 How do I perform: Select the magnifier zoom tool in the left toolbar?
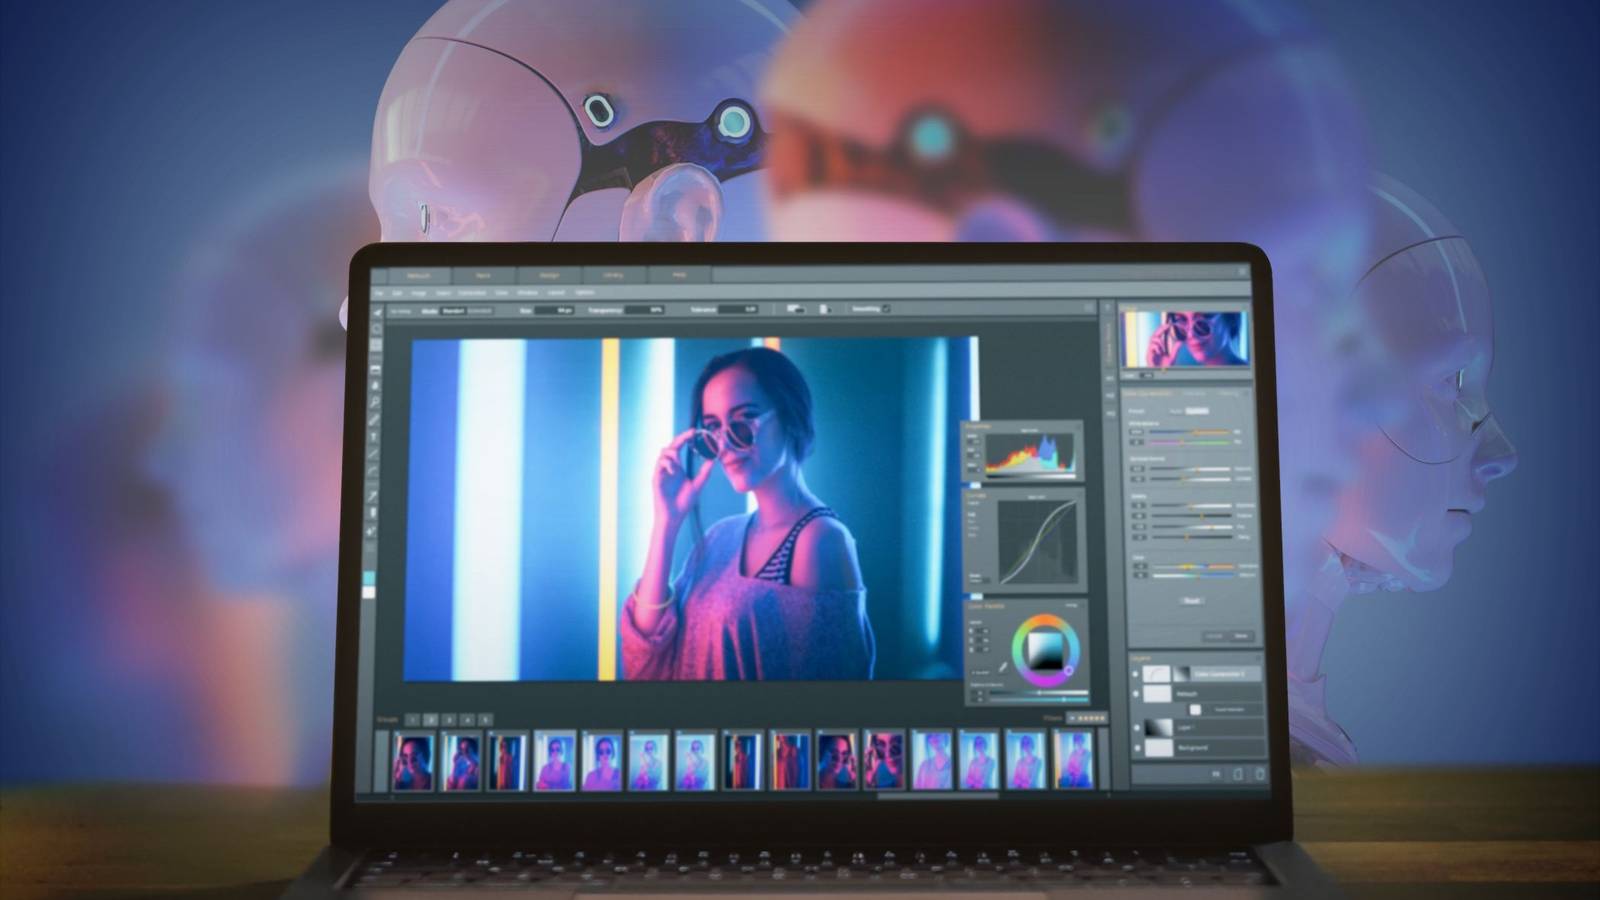[375, 402]
